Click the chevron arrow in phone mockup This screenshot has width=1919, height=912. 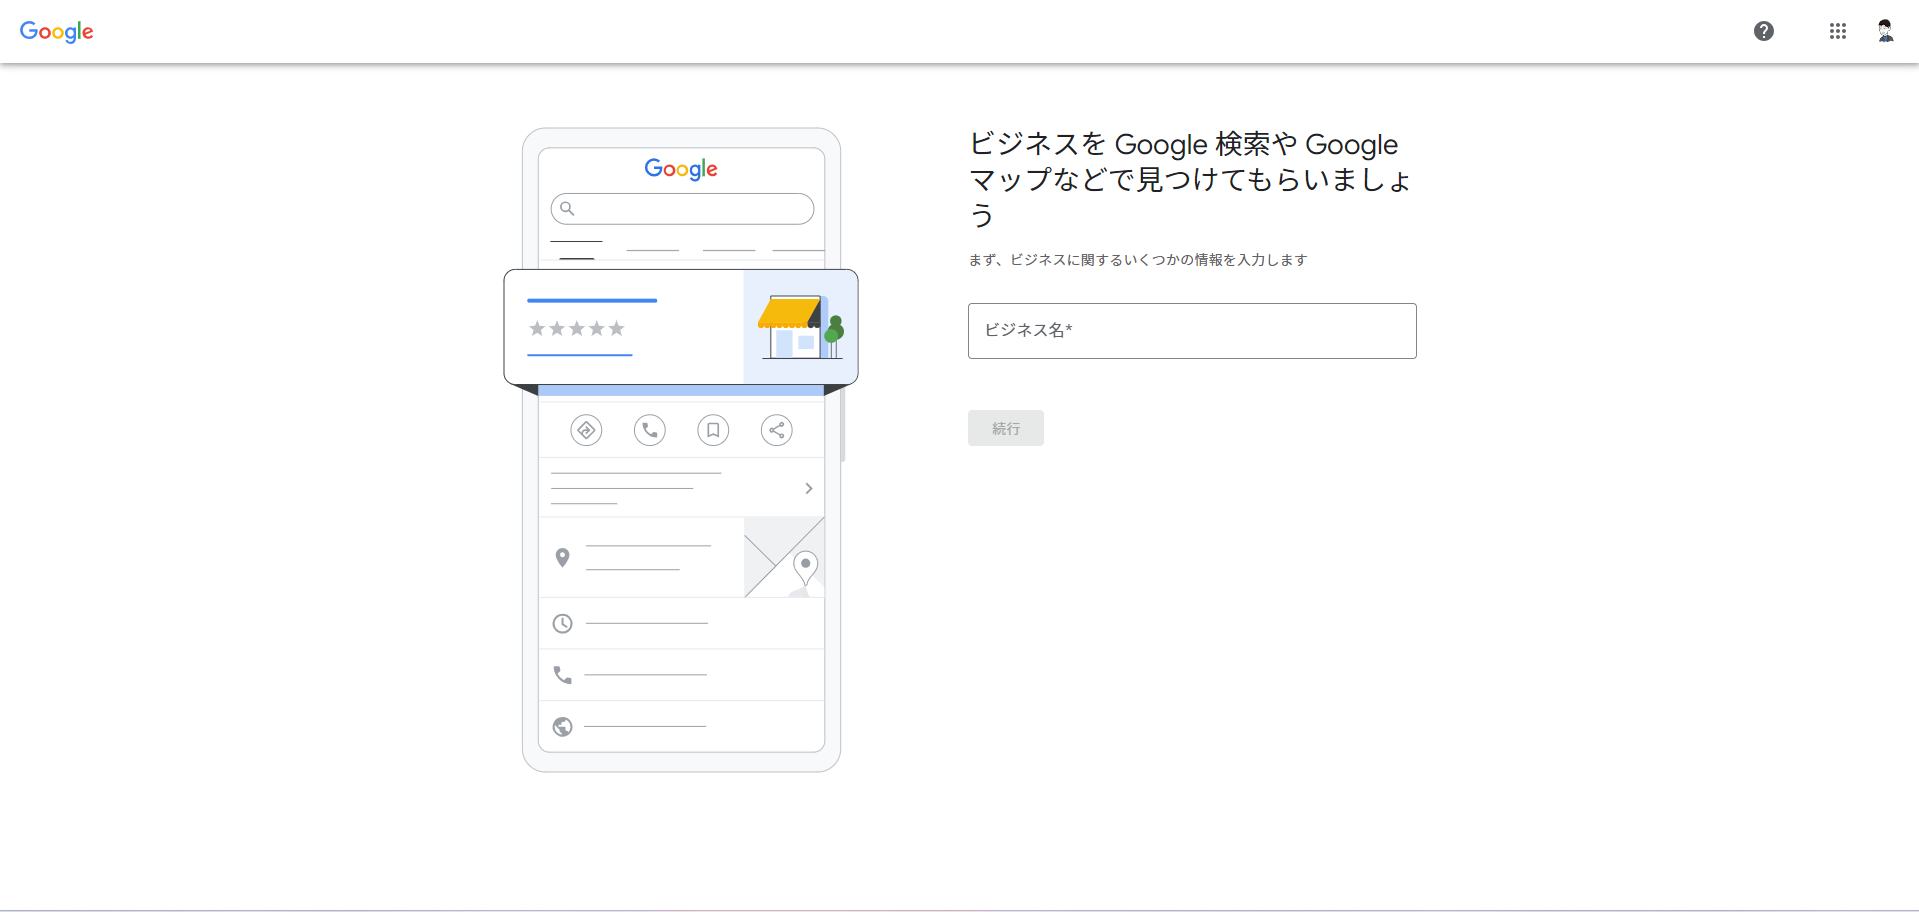pyautogui.click(x=809, y=488)
